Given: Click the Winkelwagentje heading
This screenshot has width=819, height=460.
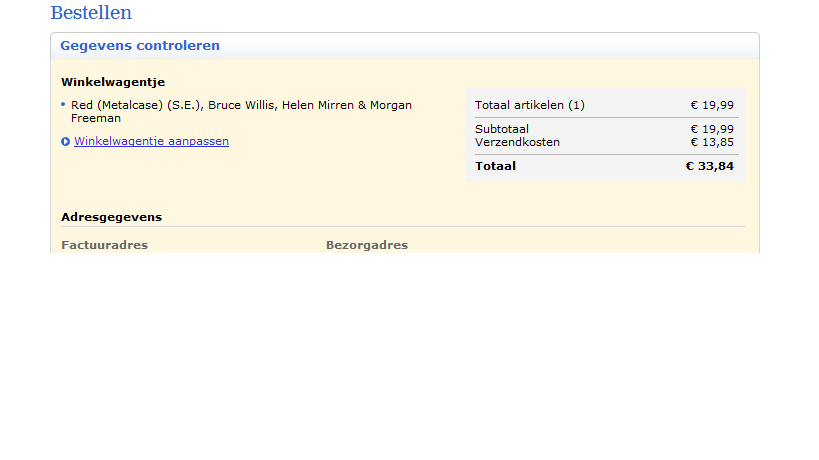Looking at the screenshot, I should (113, 82).
